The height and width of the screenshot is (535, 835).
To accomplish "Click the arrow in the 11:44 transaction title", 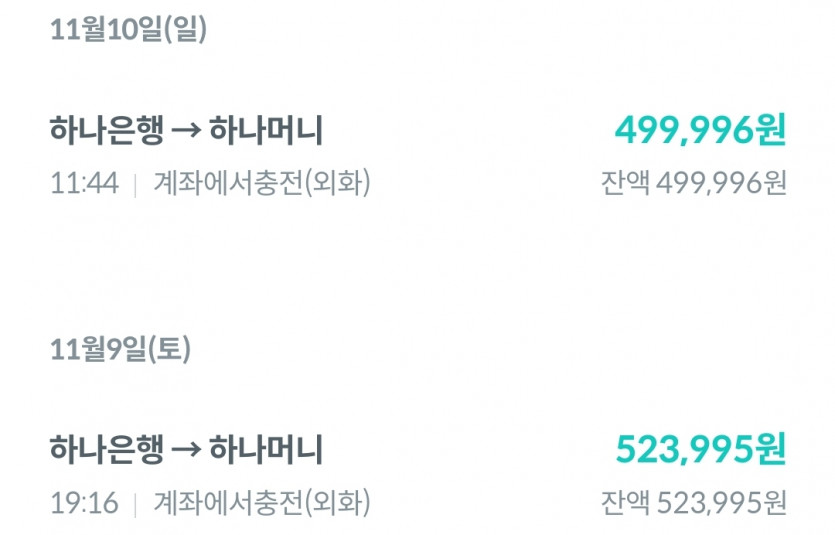I will coord(181,131).
